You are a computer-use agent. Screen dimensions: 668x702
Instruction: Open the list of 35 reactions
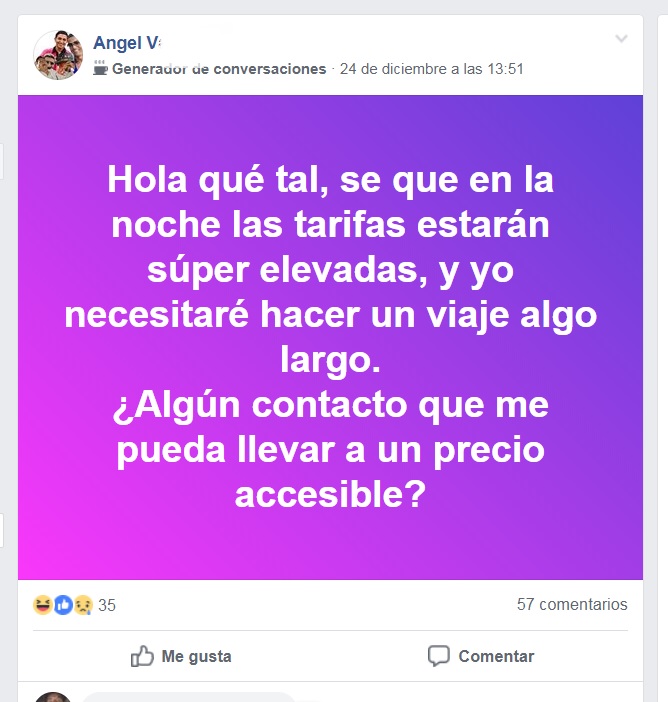coord(107,605)
